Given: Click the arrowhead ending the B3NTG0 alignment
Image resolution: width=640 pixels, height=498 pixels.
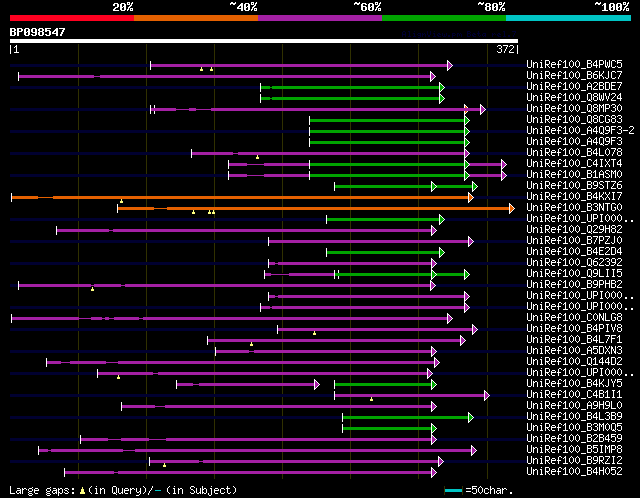Looking at the screenshot, I should point(512,209).
